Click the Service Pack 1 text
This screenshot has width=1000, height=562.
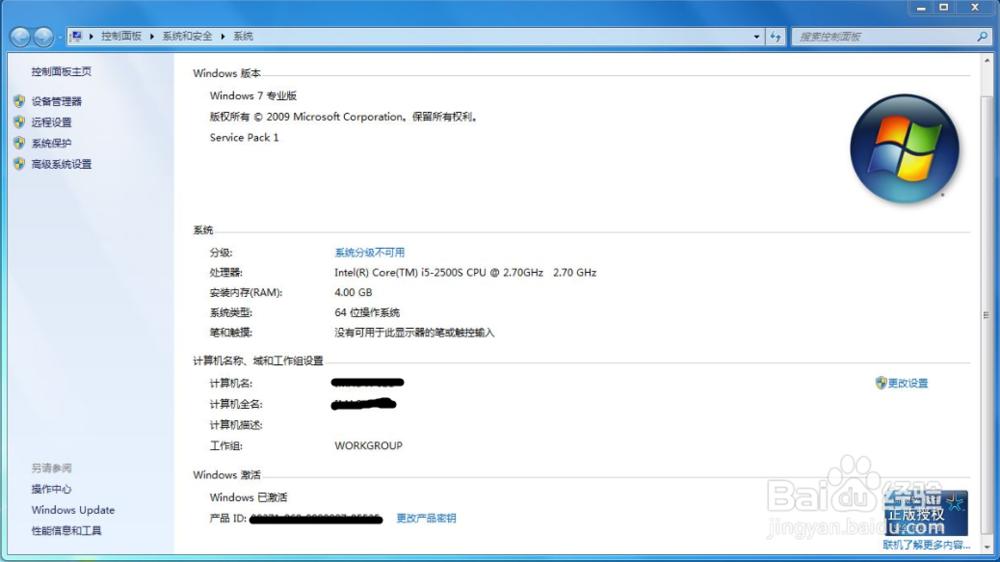coord(244,137)
